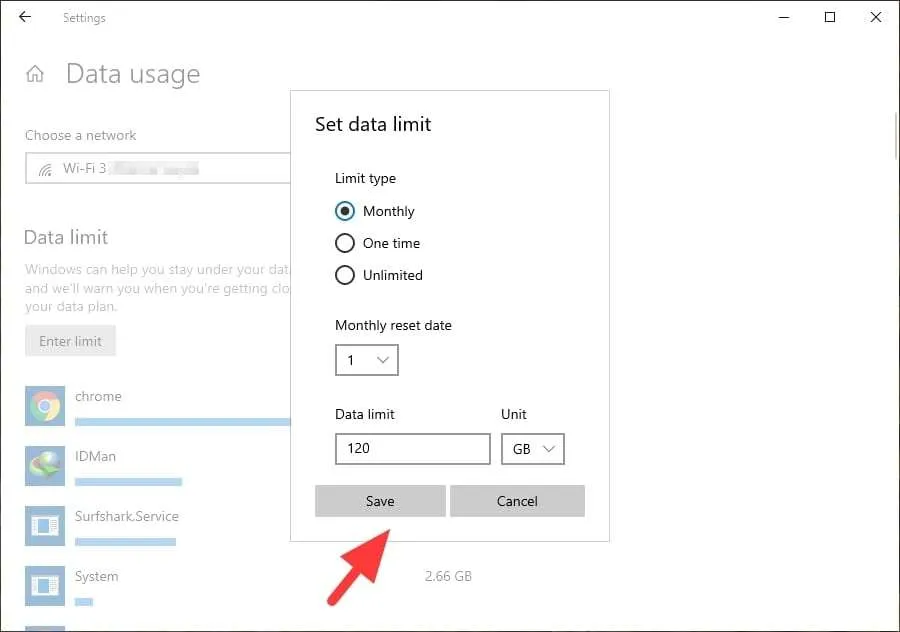Open the Unit dropdown showing GB

(533, 449)
